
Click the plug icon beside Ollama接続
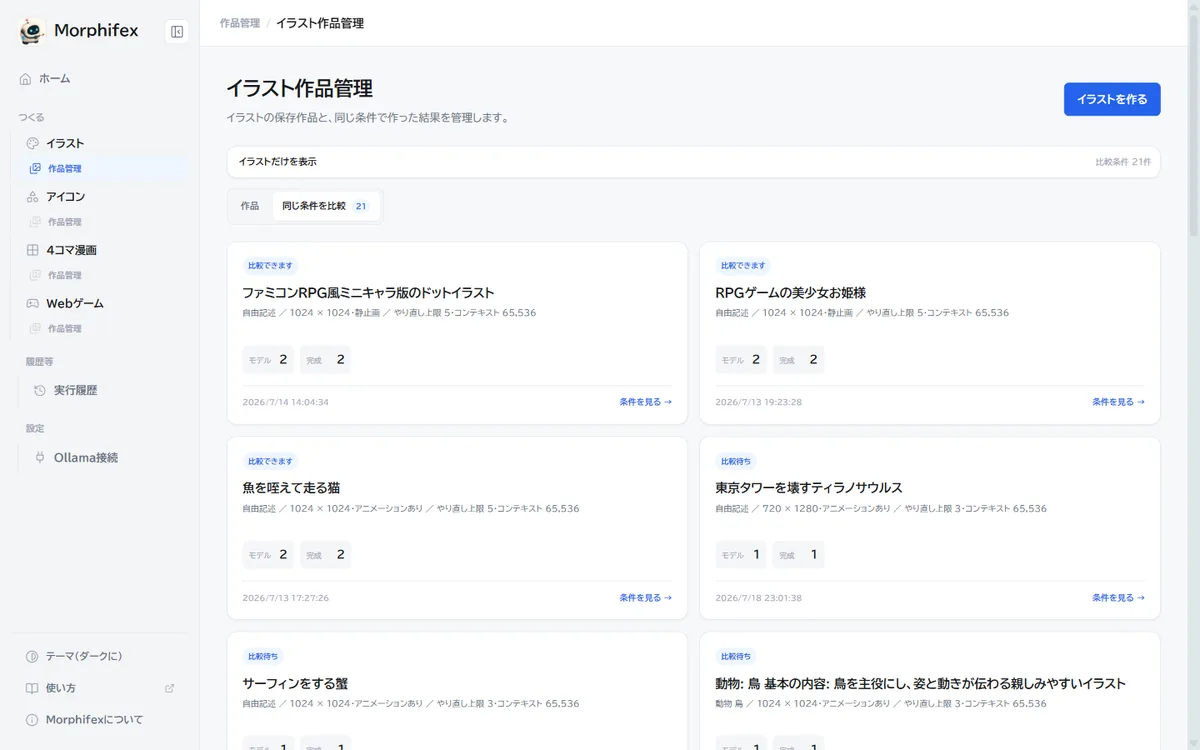[40, 457]
